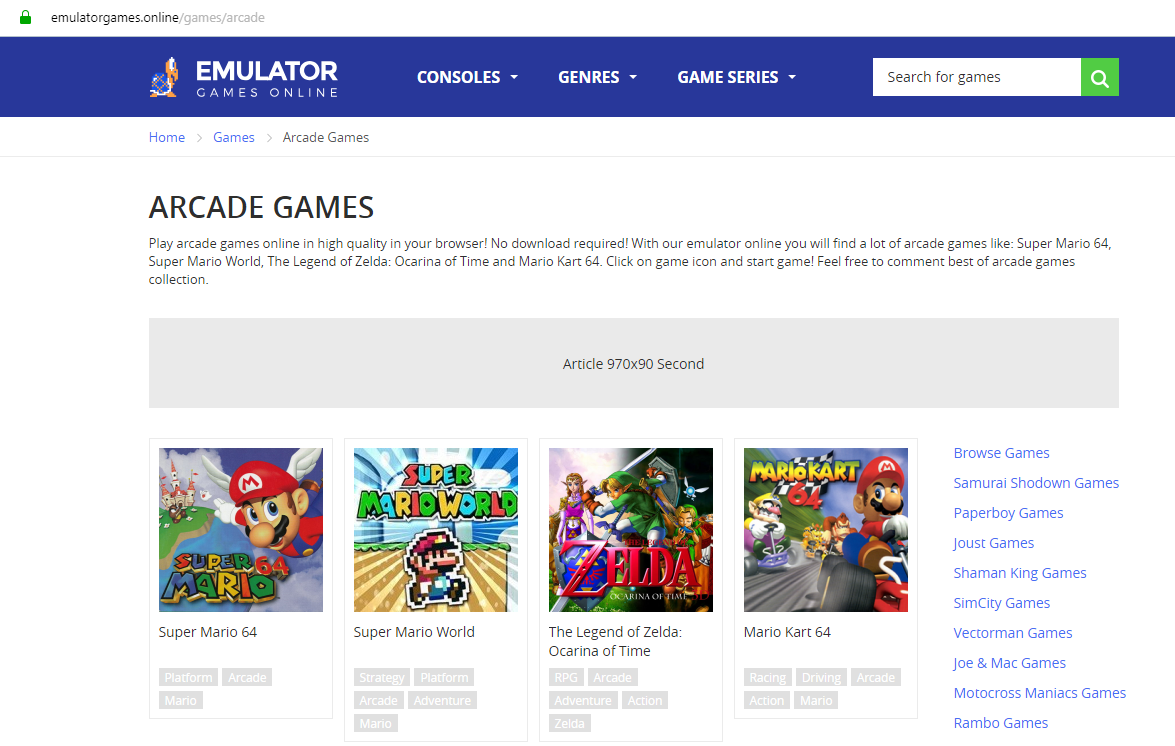
Task: Open the Samurai Shodown Games link
Action: tap(1036, 483)
